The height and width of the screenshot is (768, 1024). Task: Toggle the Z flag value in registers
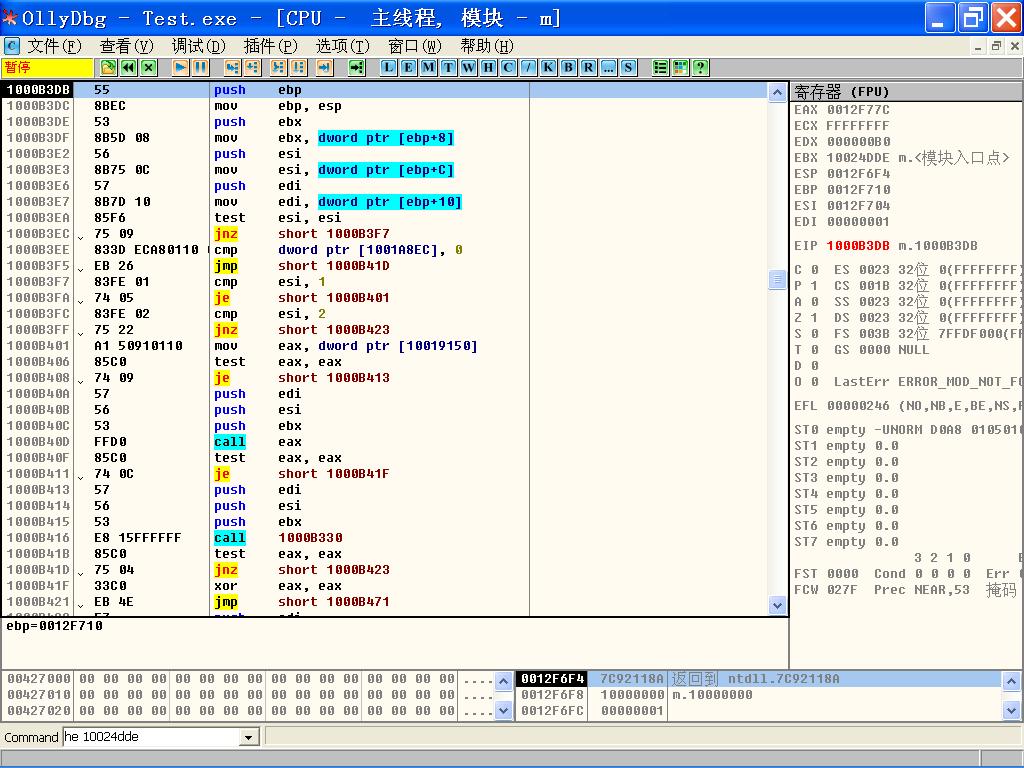(814, 318)
